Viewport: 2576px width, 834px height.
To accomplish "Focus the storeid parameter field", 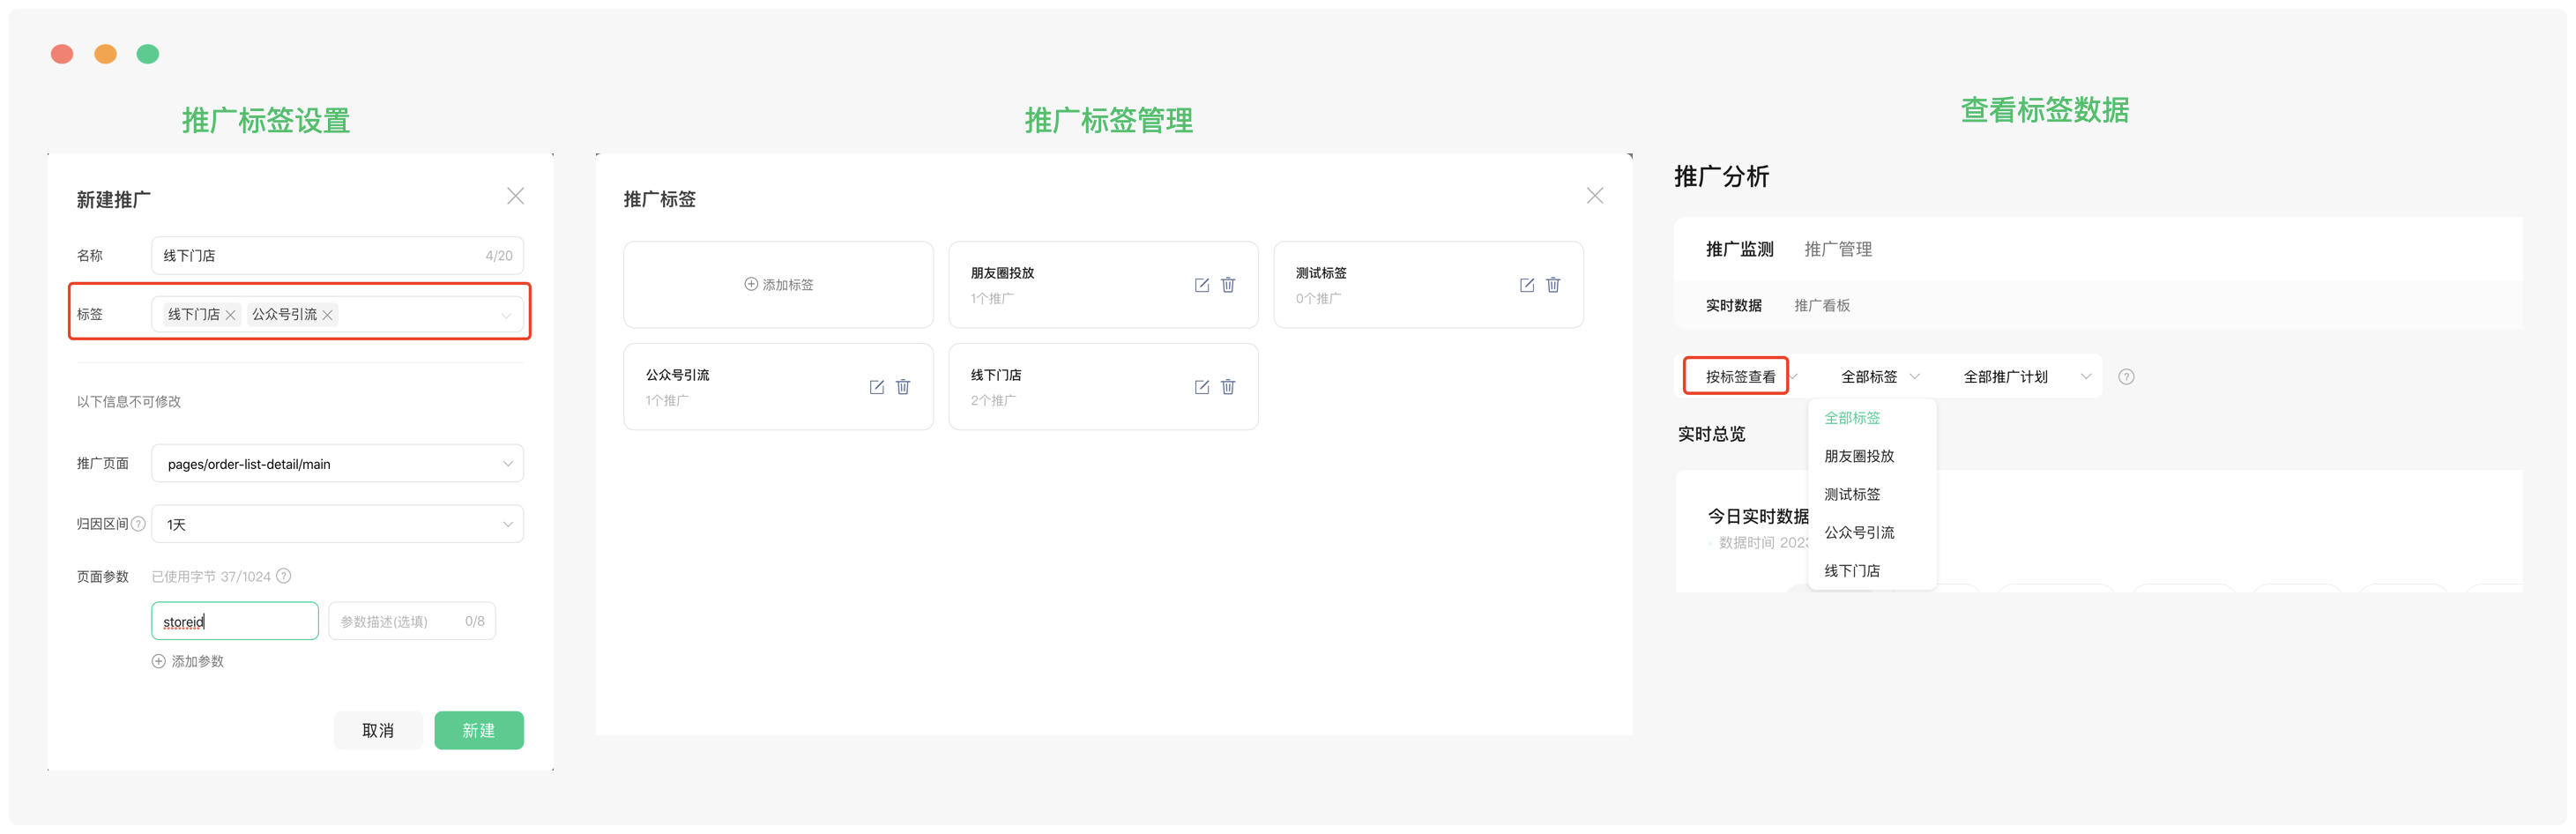I will tap(235, 621).
